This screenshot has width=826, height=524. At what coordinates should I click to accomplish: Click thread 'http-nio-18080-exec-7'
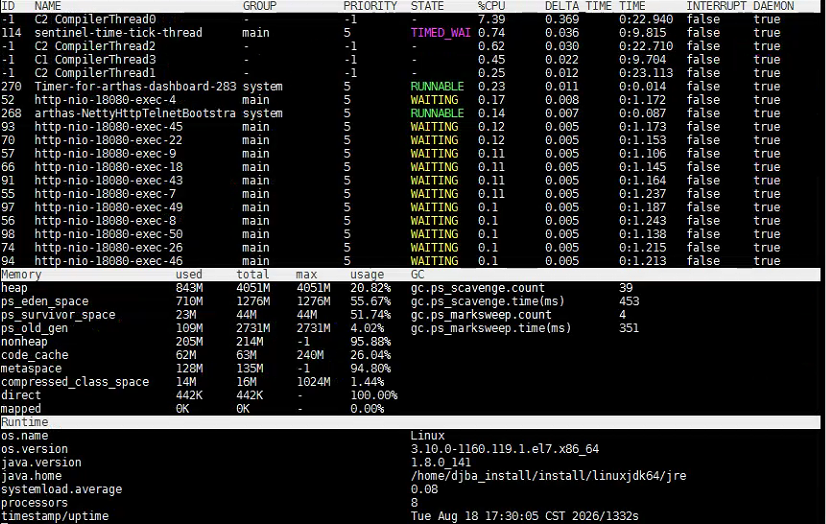tap(105, 194)
